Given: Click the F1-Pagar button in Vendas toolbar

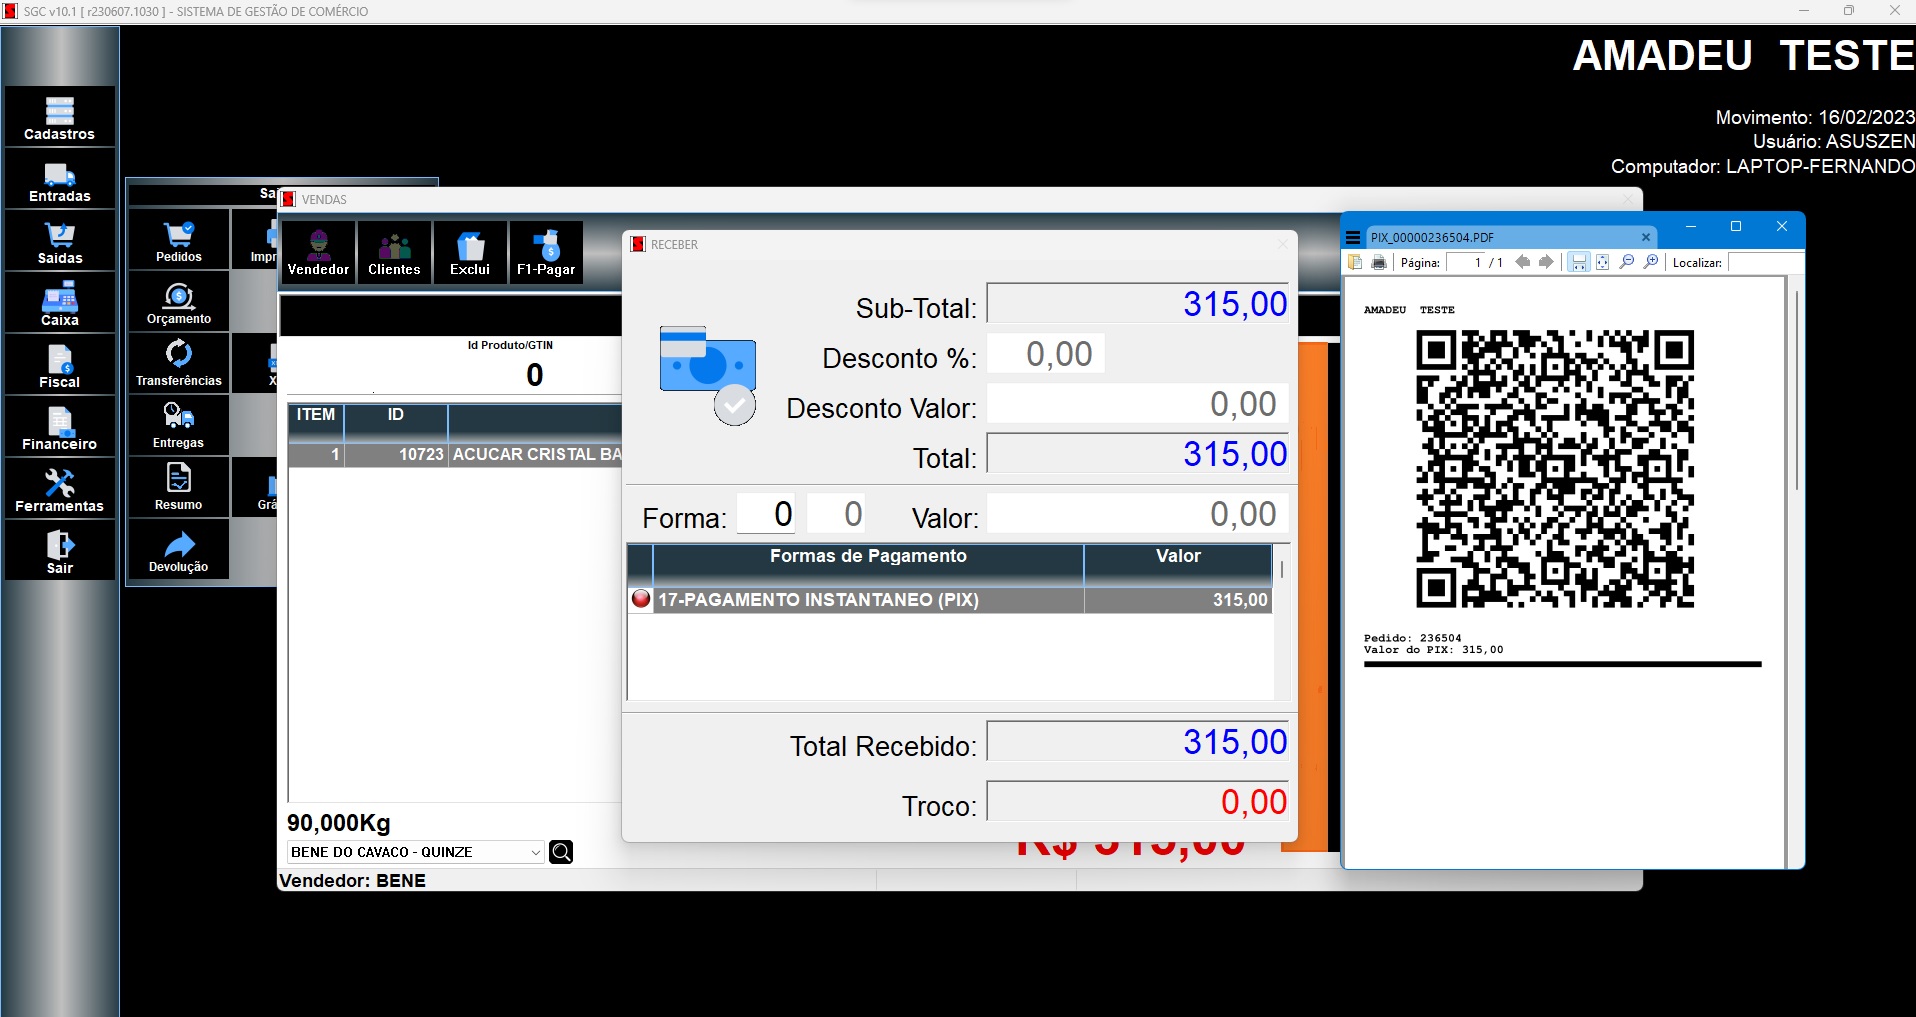Looking at the screenshot, I should tap(546, 252).
